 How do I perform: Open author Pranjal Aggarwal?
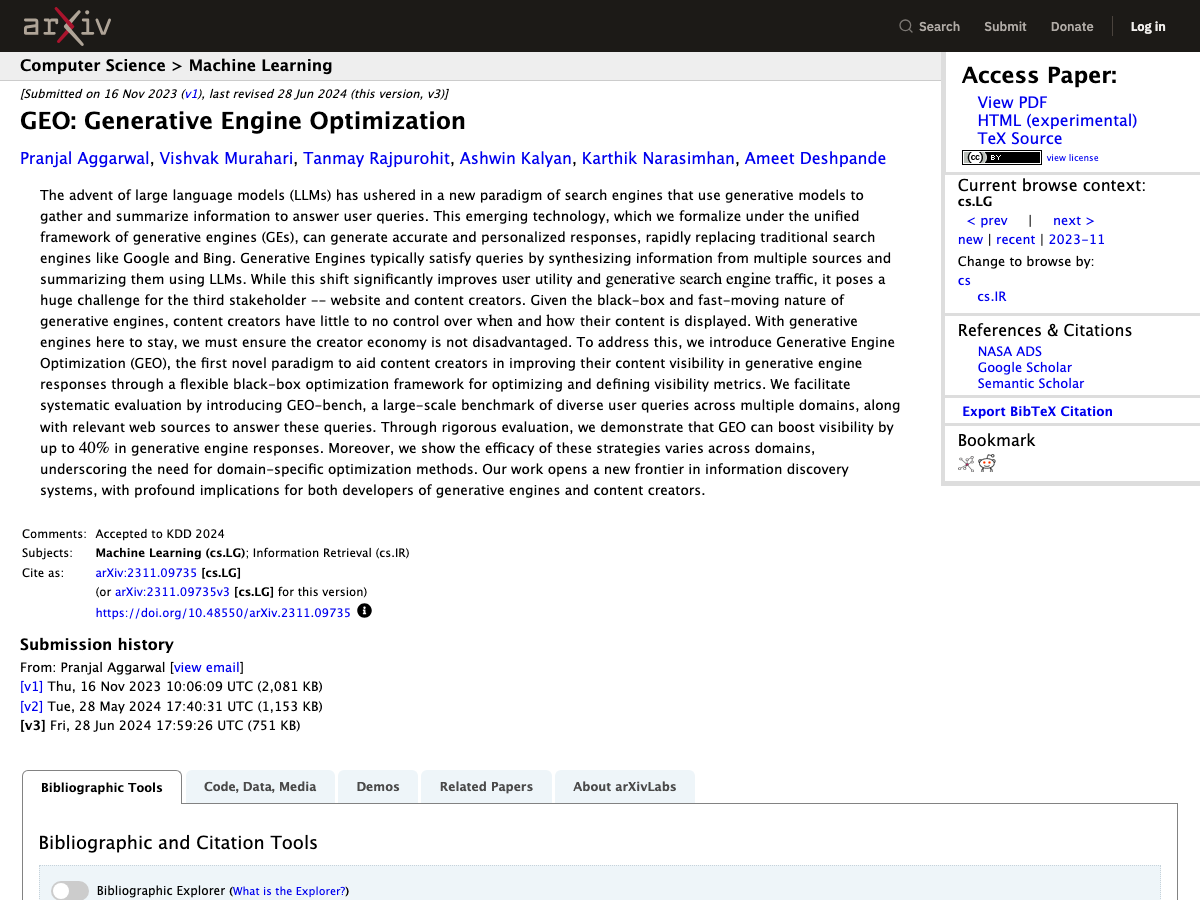click(x=85, y=158)
